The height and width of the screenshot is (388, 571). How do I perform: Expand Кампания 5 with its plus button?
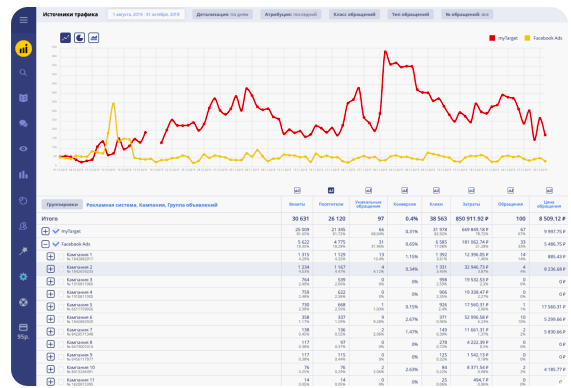click(x=51, y=307)
